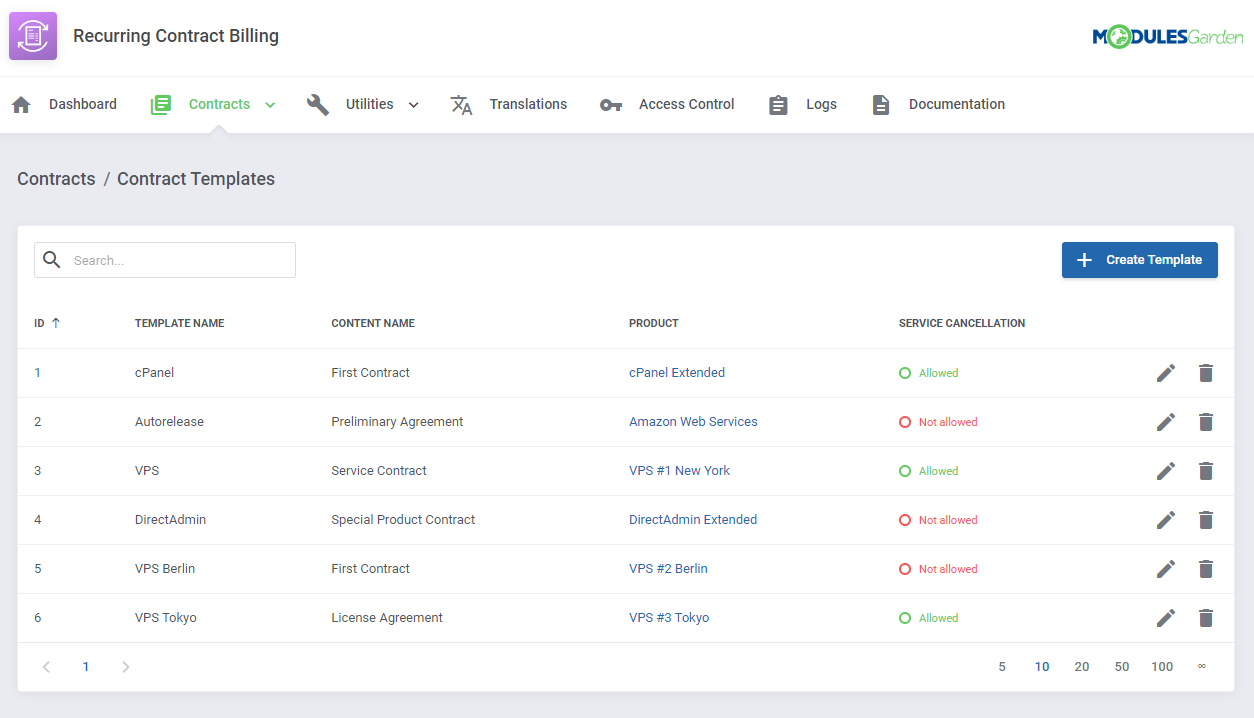
Task: Click the Create Template button
Action: tap(1139, 259)
